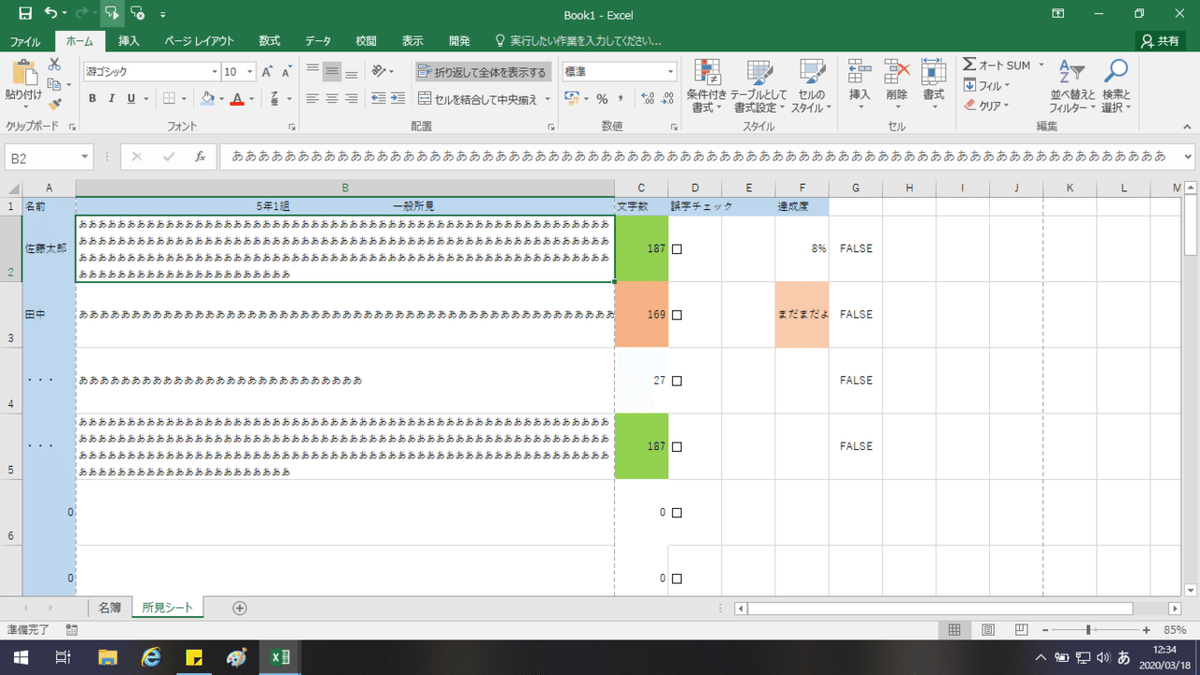Screen dimensions: 1200x675
Task: Click the Paste clipboard icon
Action: point(24,73)
